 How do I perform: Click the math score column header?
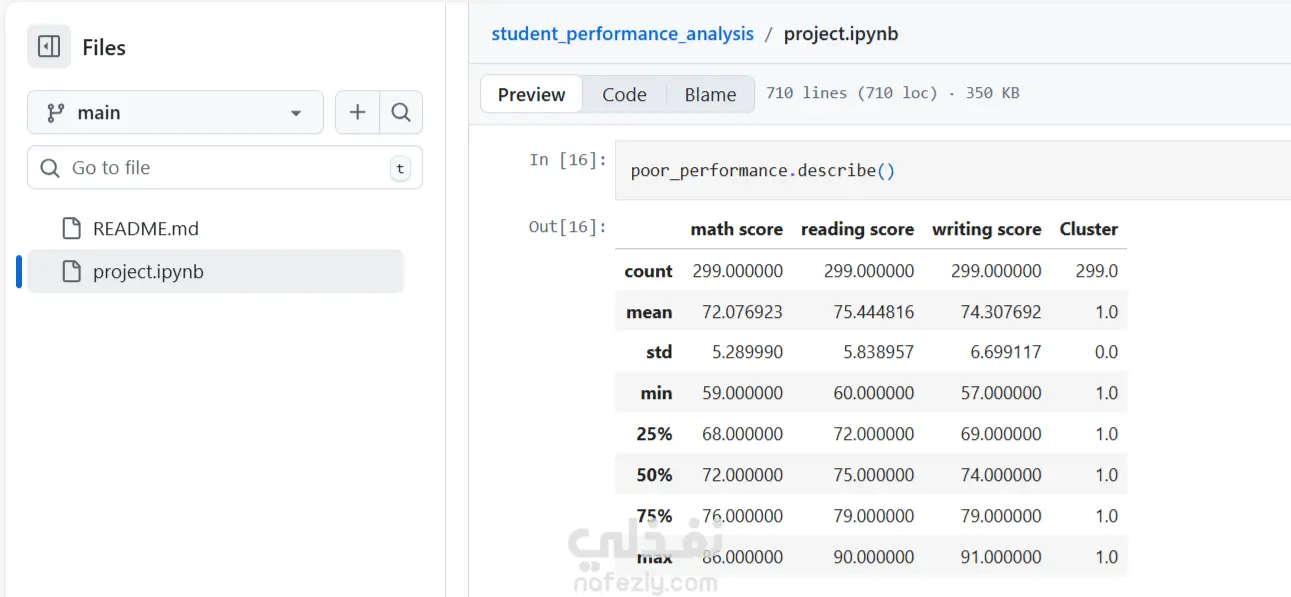(x=736, y=229)
